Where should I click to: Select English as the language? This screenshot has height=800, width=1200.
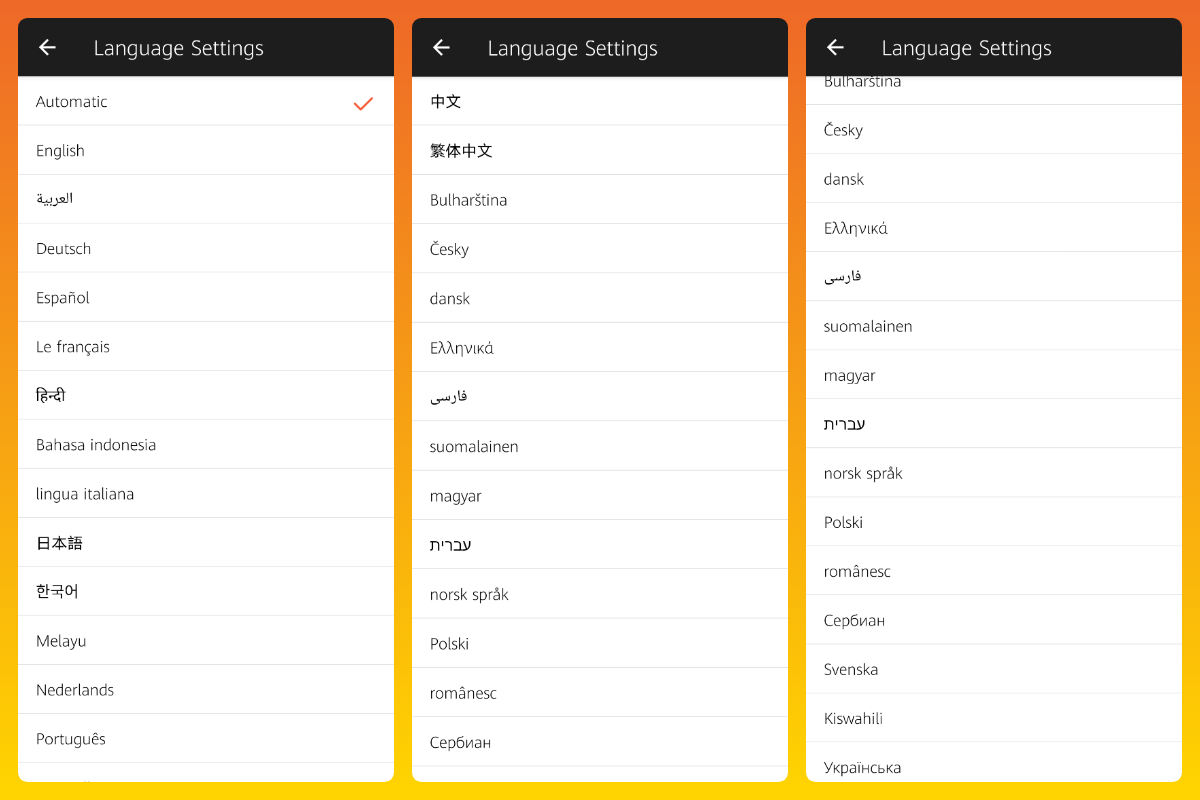click(x=60, y=151)
